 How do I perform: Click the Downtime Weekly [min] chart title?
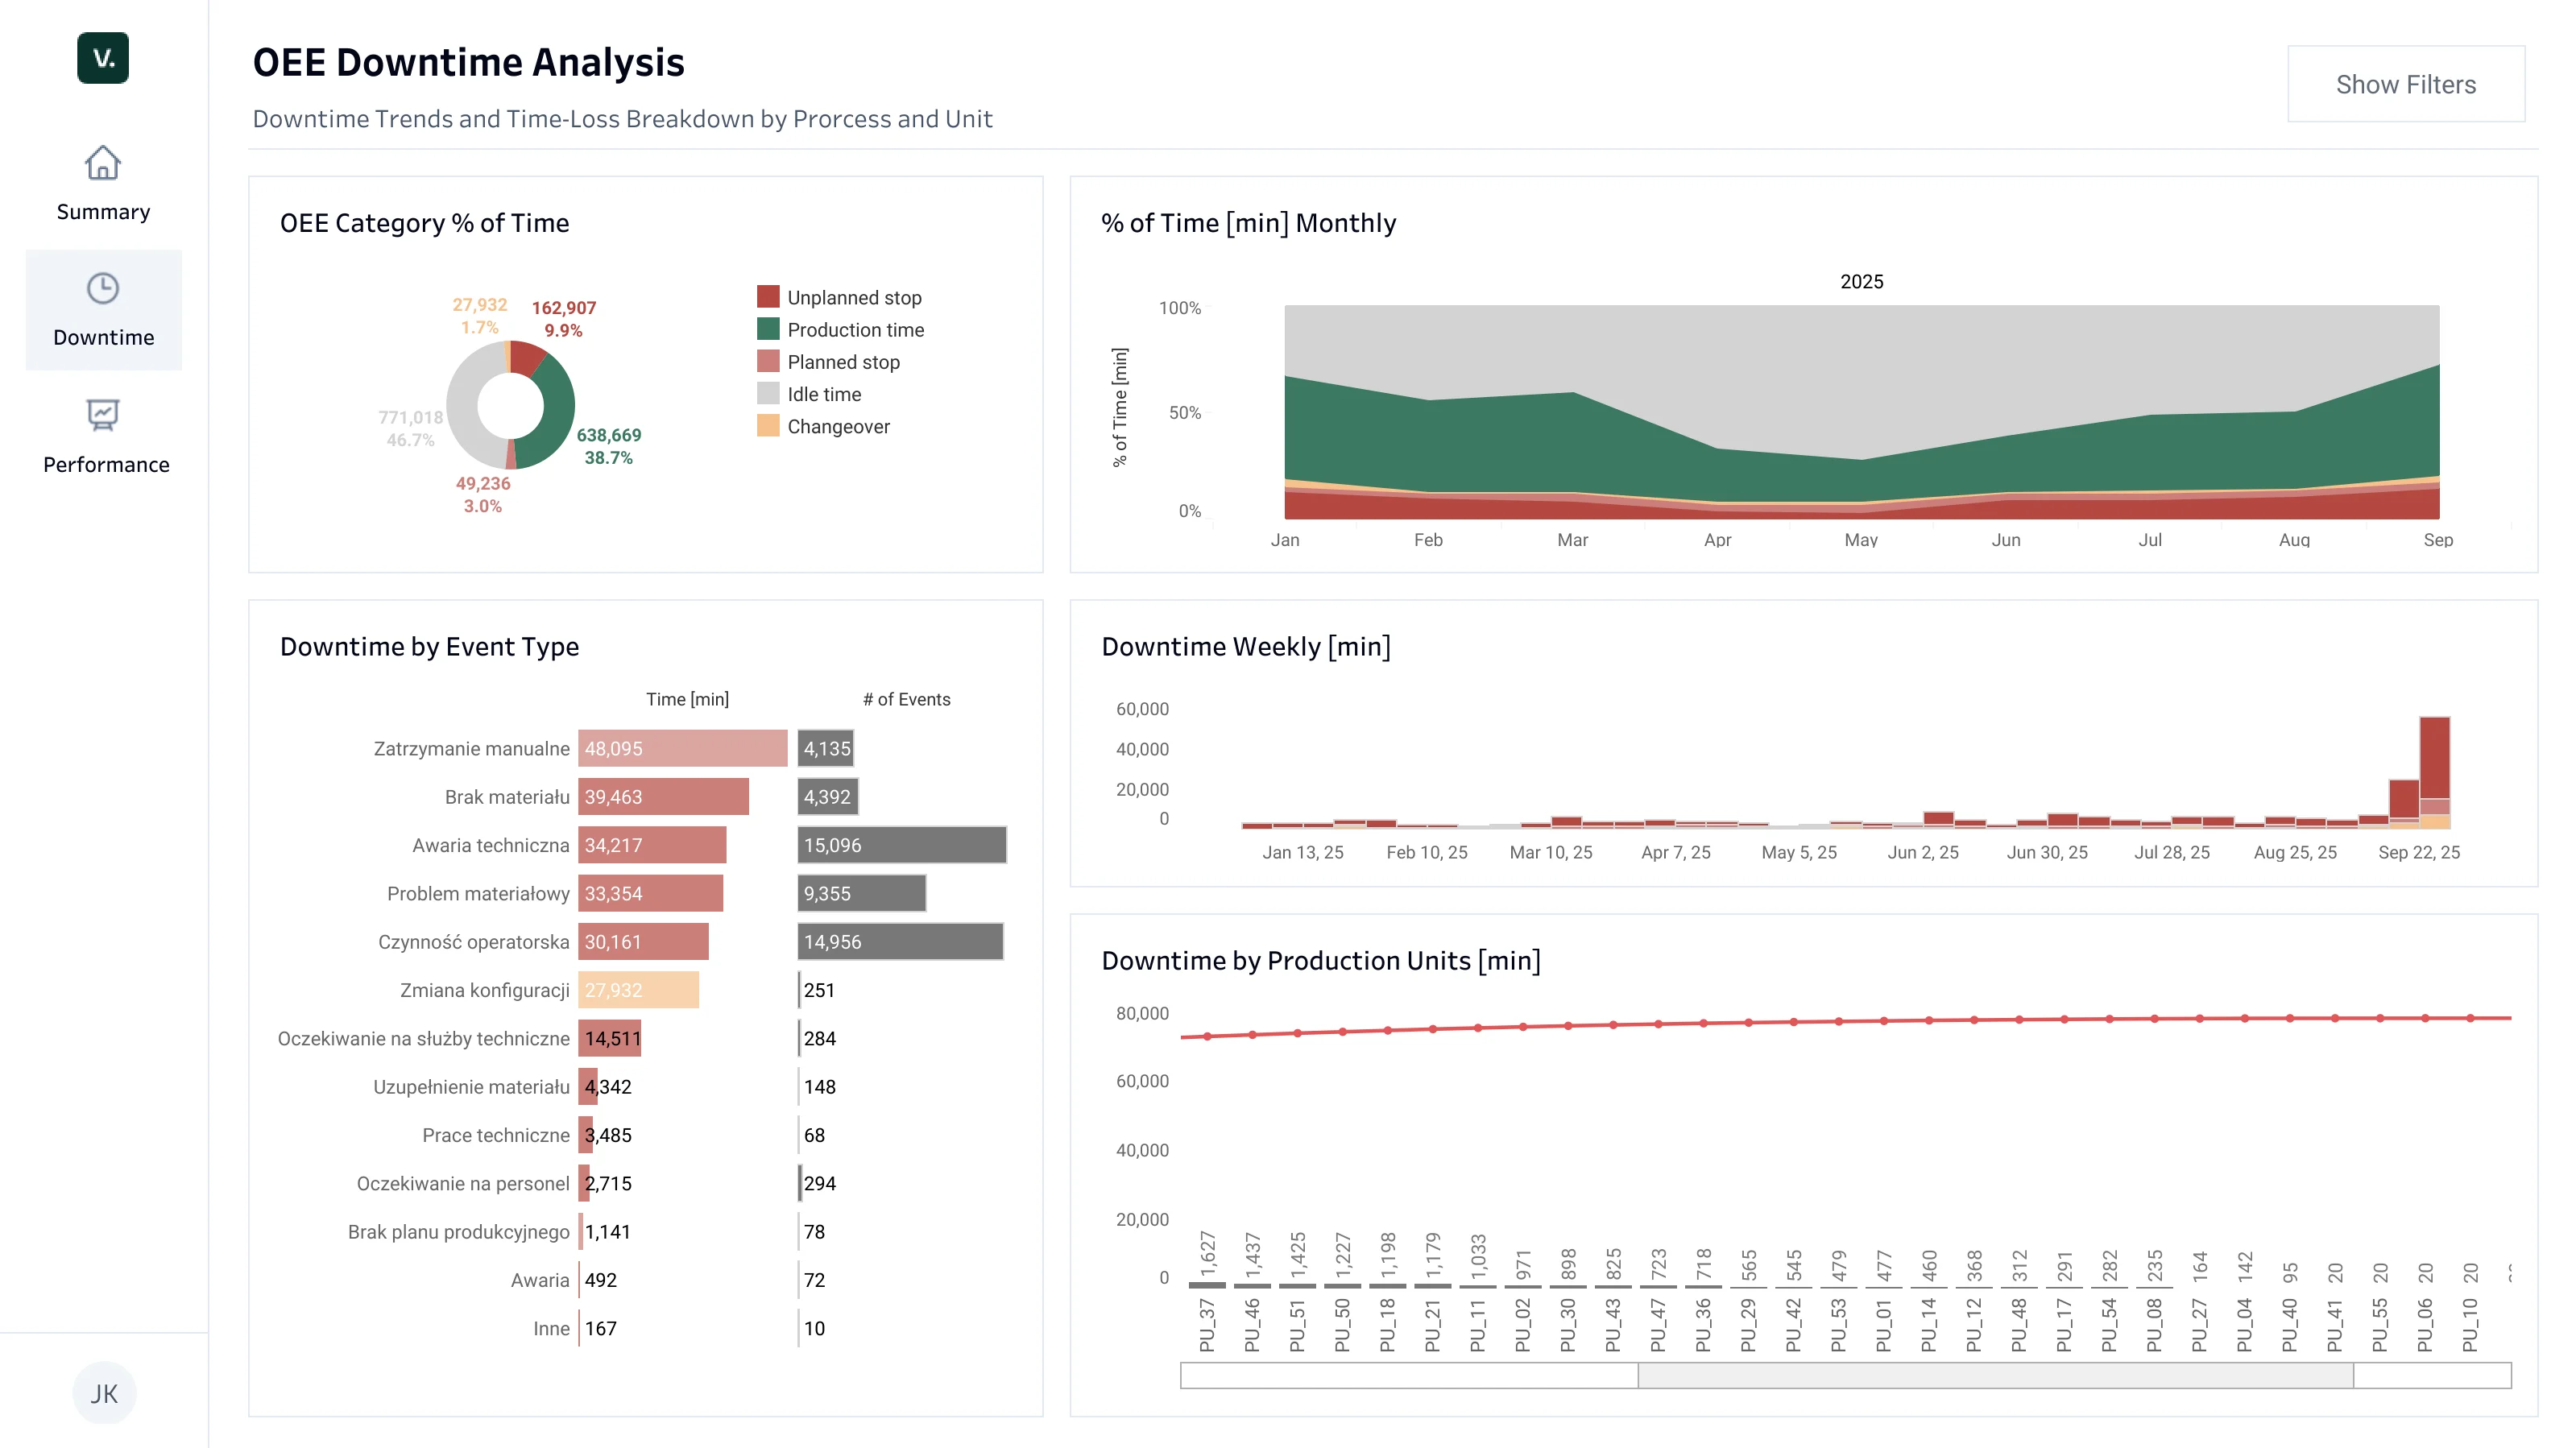pyautogui.click(x=1246, y=646)
